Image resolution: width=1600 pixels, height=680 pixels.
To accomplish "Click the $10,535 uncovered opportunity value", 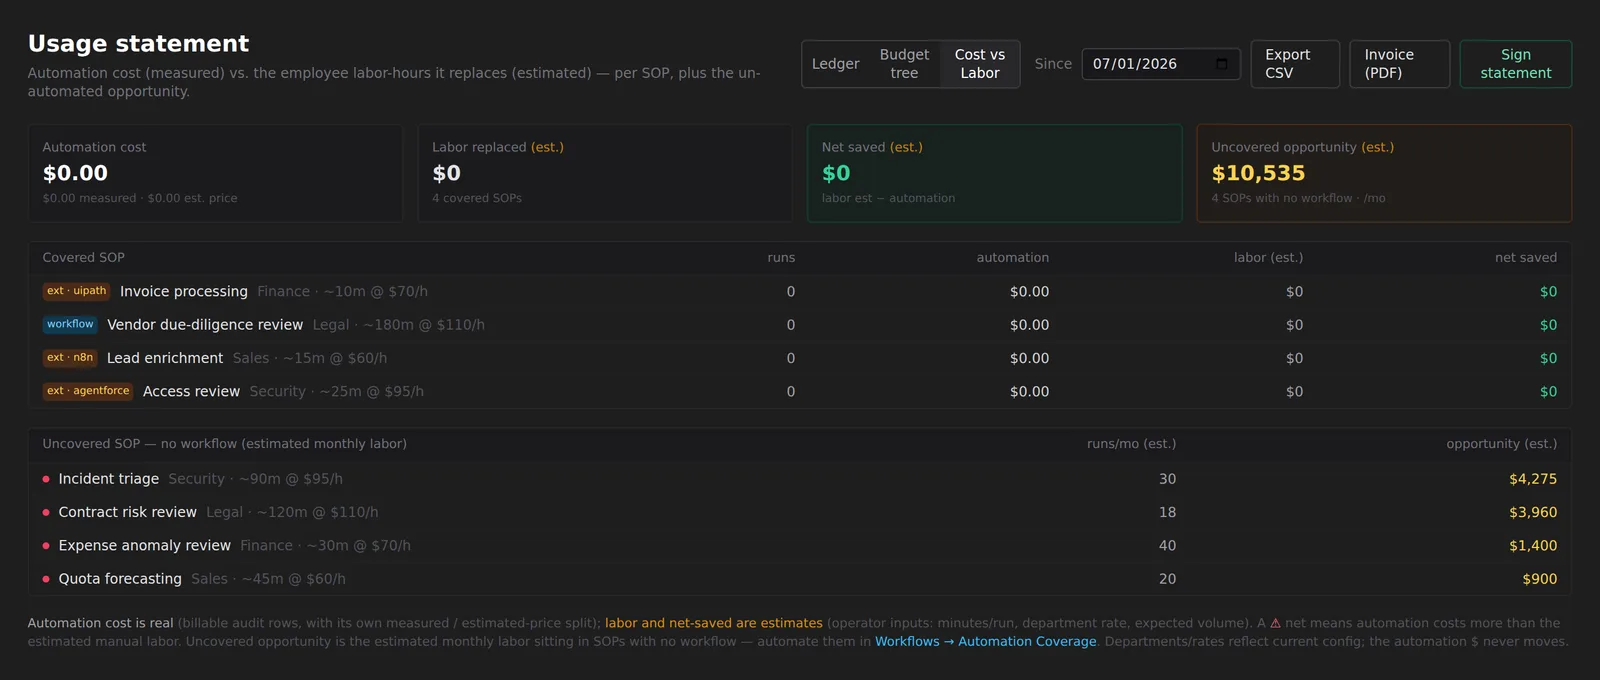I will [1258, 173].
